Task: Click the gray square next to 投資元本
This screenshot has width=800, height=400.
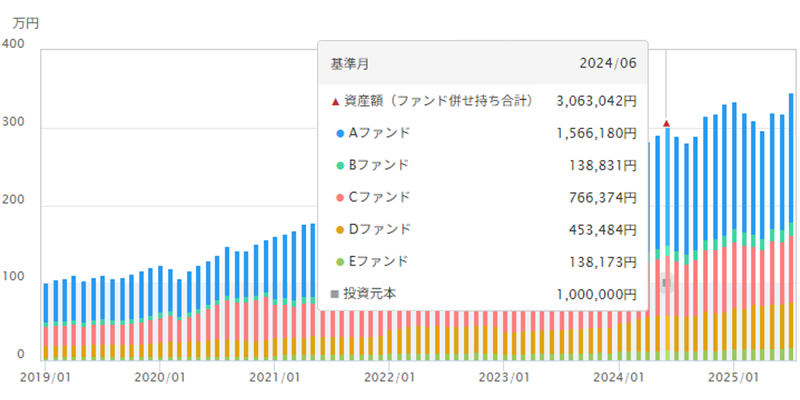Action: [x=335, y=294]
